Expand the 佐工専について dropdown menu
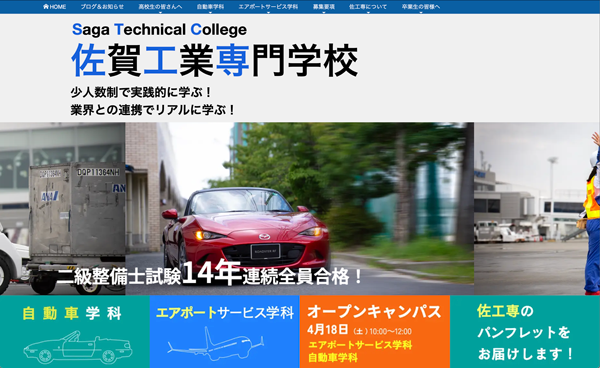 coord(368,7)
